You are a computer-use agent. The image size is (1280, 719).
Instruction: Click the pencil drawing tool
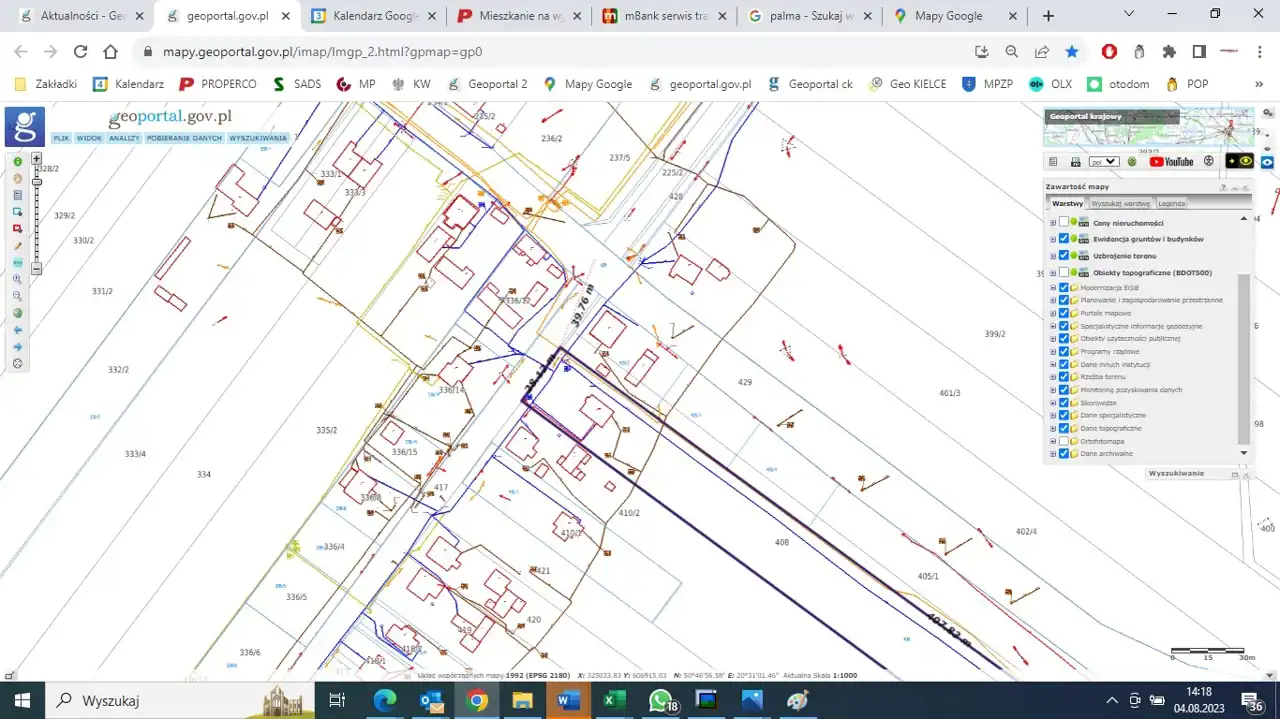[x=17, y=245]
